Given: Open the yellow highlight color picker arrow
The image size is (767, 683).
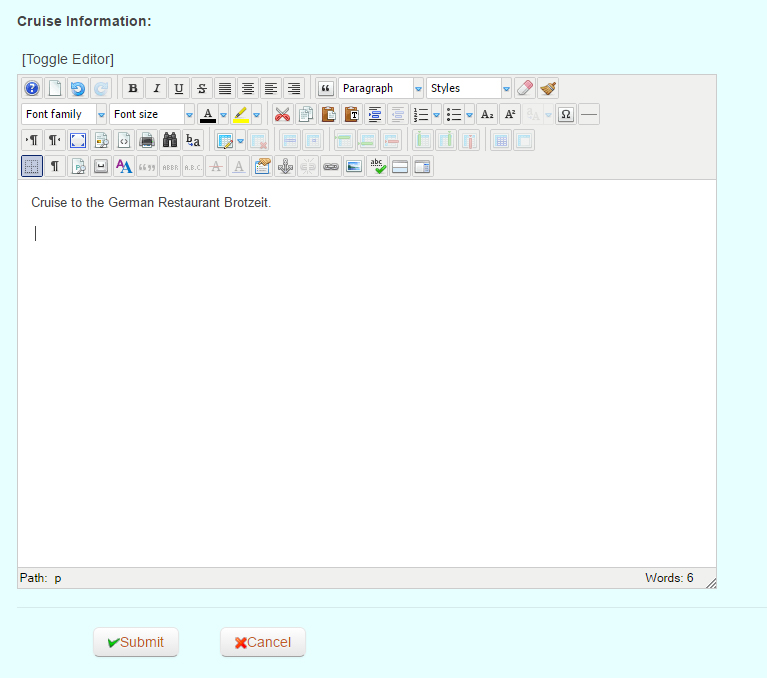Looking at the screenshot, I should coord(256,114).
